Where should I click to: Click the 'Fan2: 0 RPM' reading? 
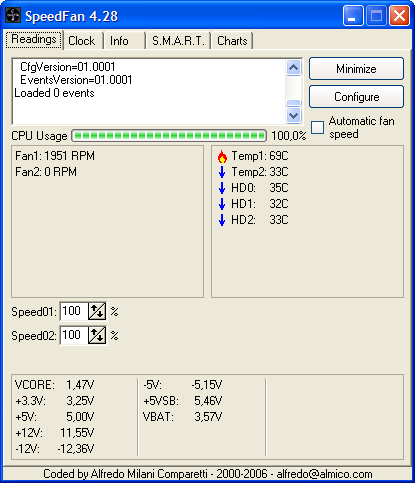click(46, 172)
